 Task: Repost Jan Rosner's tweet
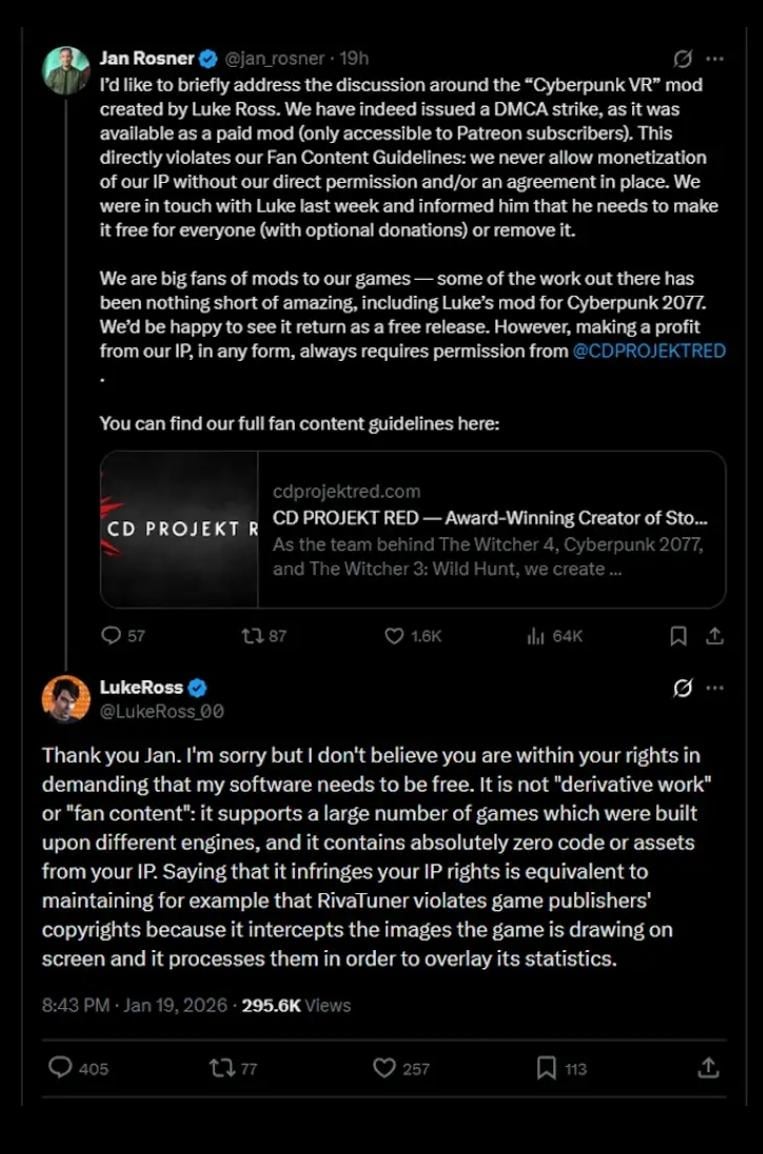[252, 635]
